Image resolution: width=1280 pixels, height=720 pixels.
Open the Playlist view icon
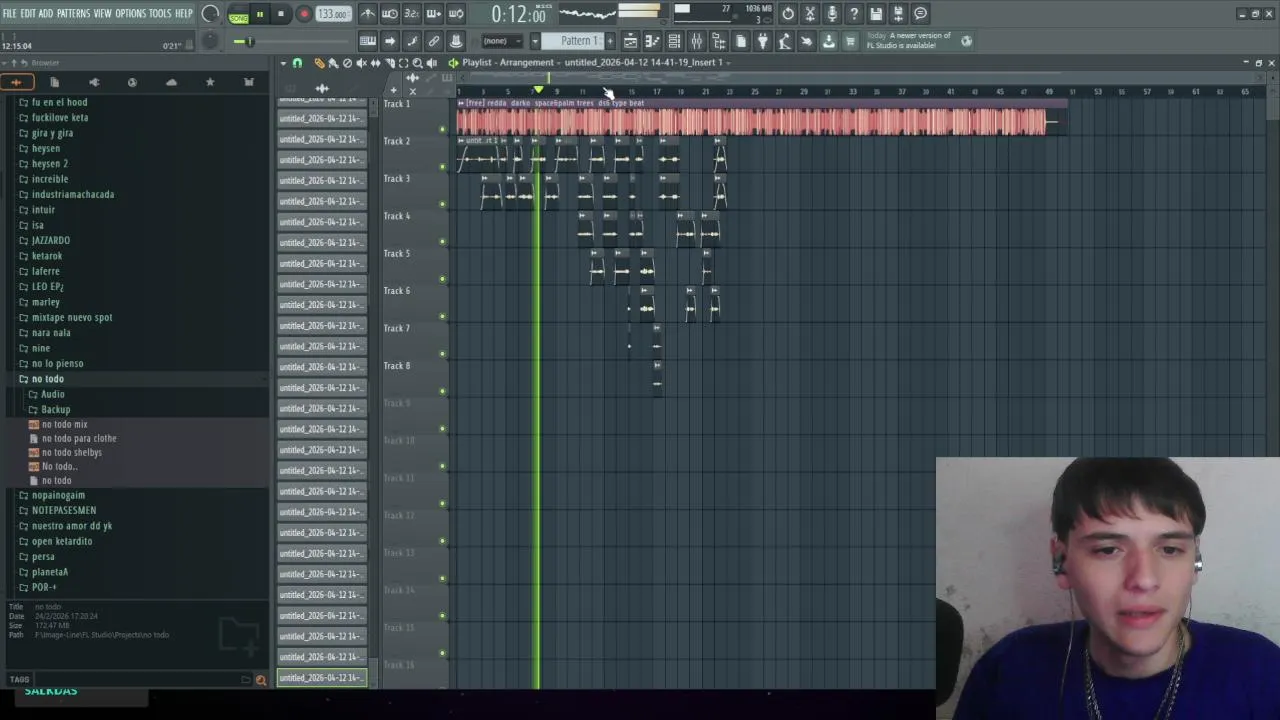(630, 41)
